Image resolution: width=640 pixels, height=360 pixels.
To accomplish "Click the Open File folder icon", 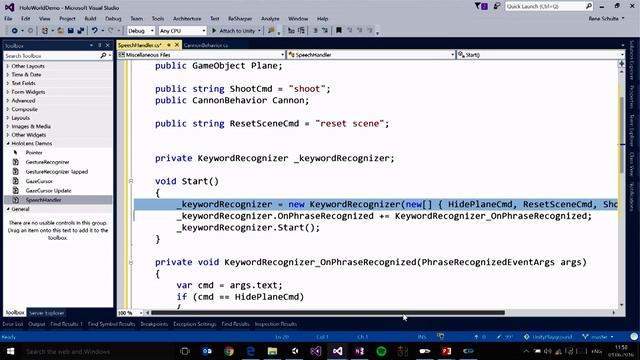I will 60,31.
